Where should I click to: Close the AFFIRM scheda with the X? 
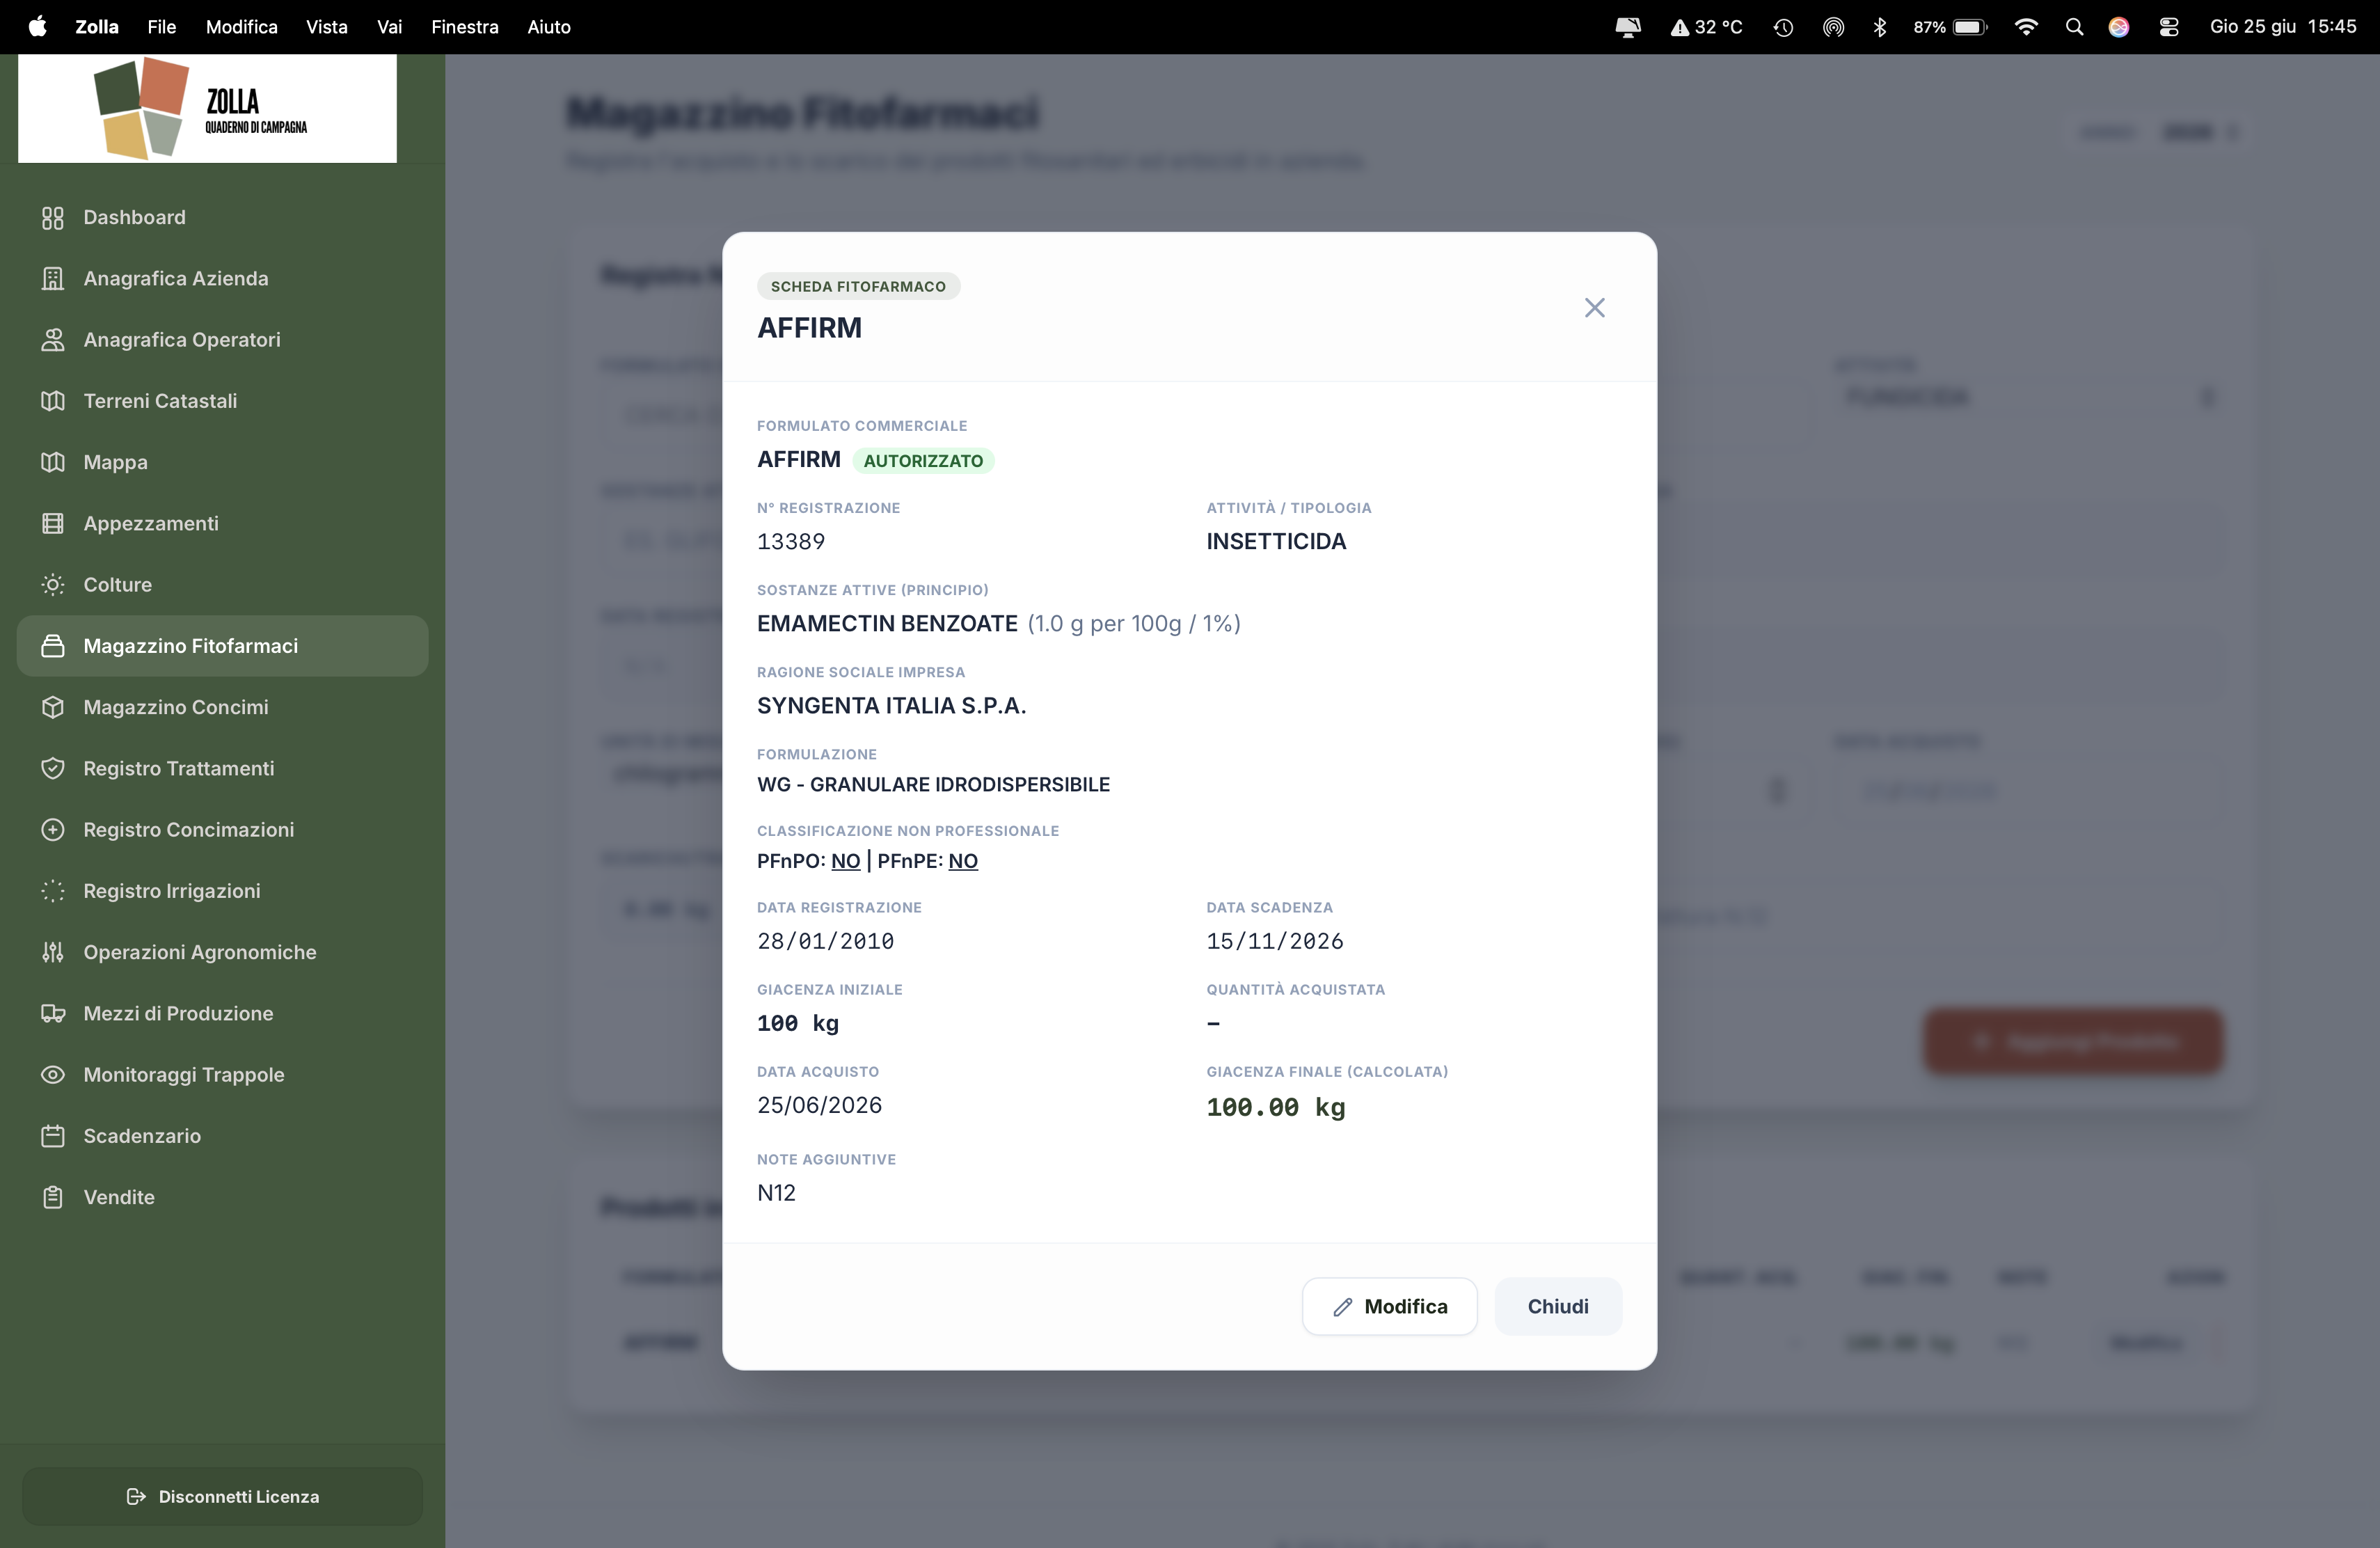click(1595, 307)
